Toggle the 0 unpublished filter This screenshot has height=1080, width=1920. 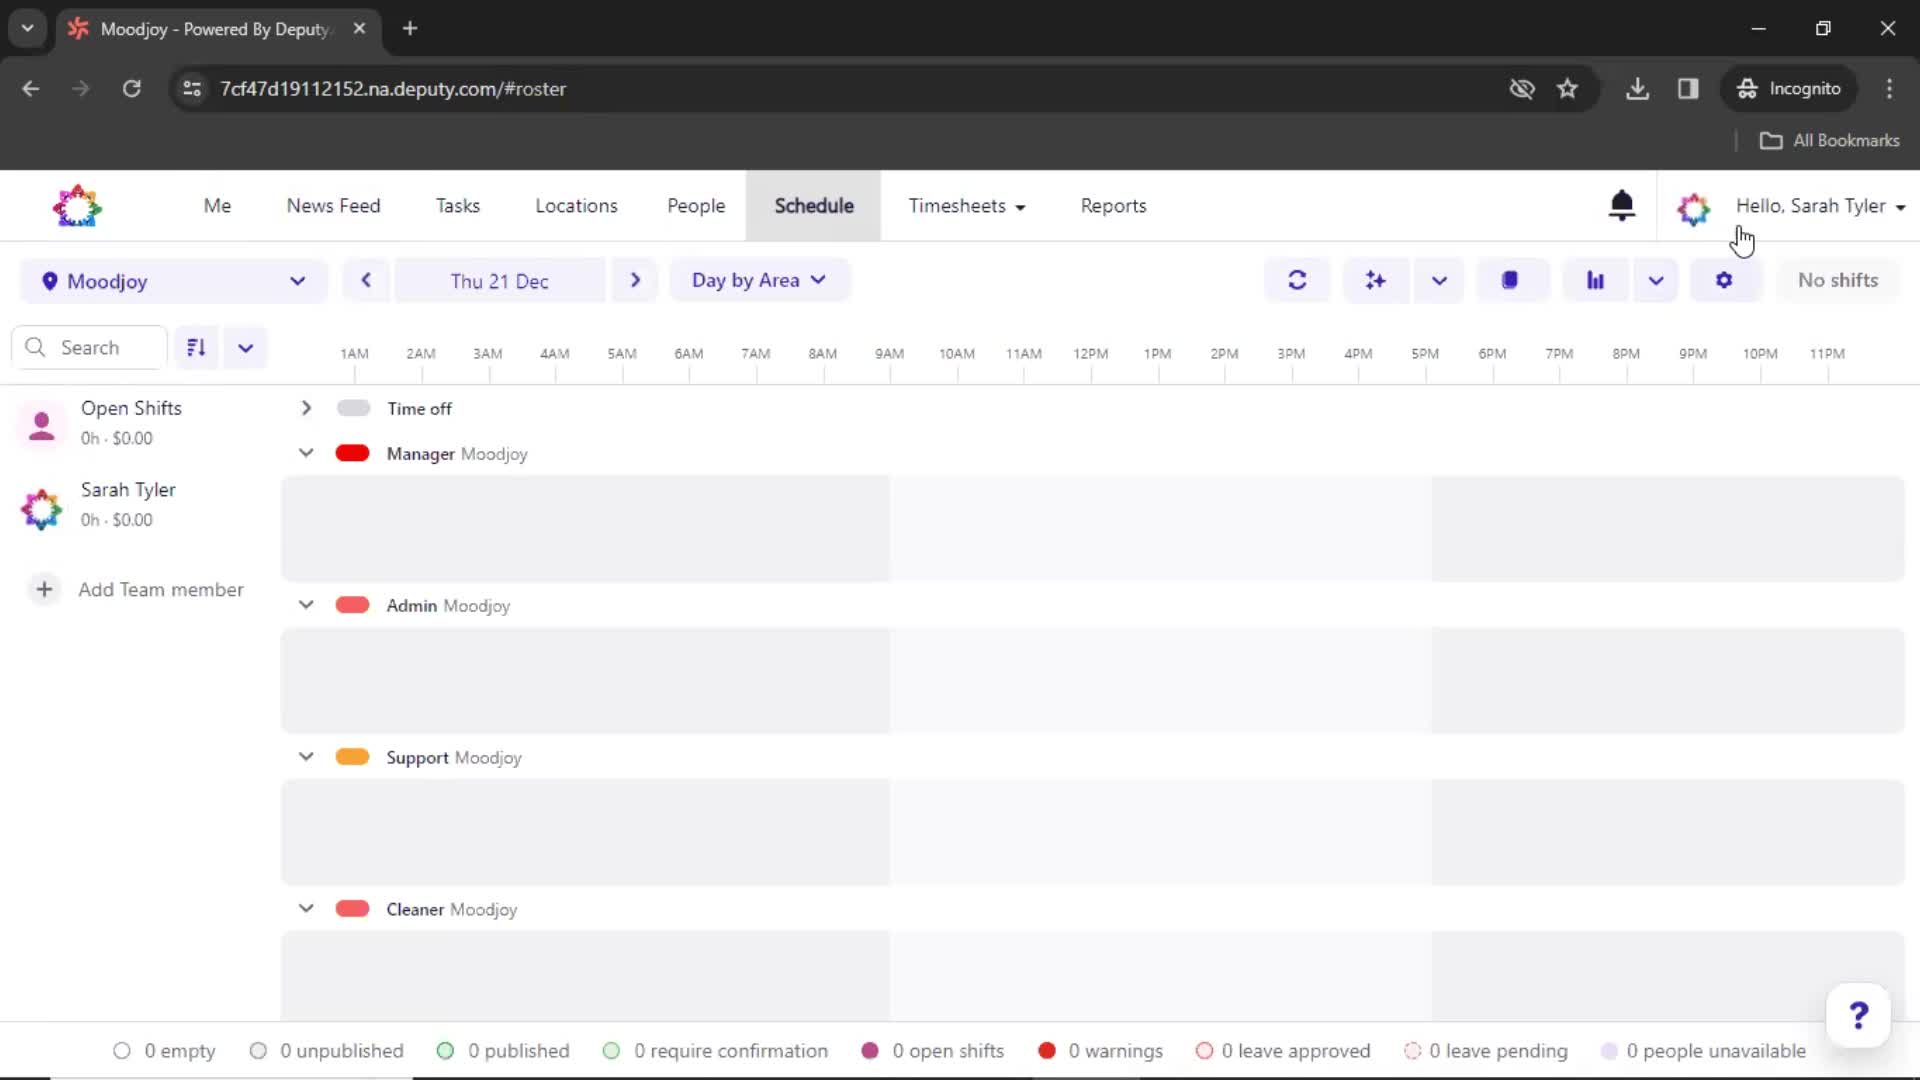pyautogui.click(x=326, y=1051)
